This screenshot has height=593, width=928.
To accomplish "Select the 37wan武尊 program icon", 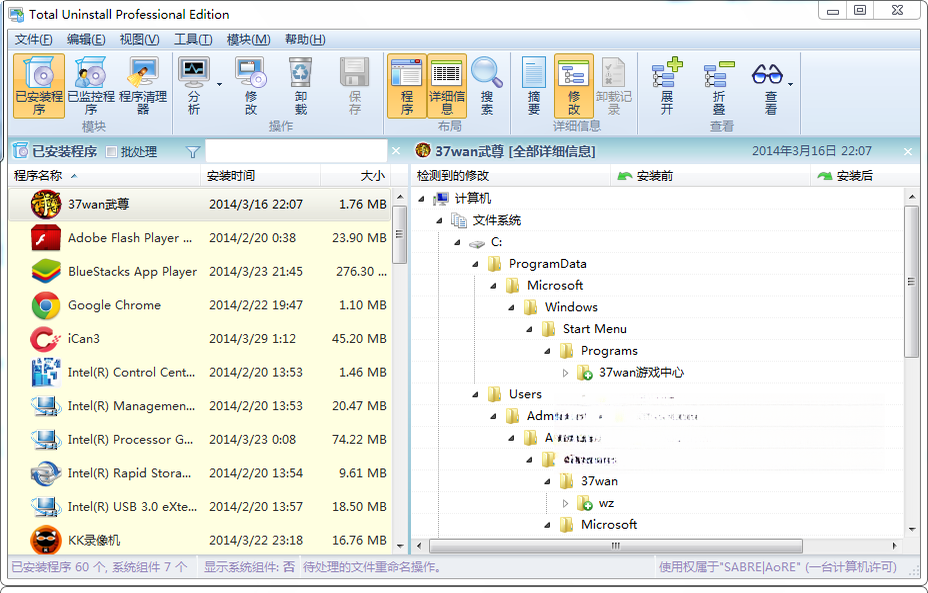I will 46,205.
